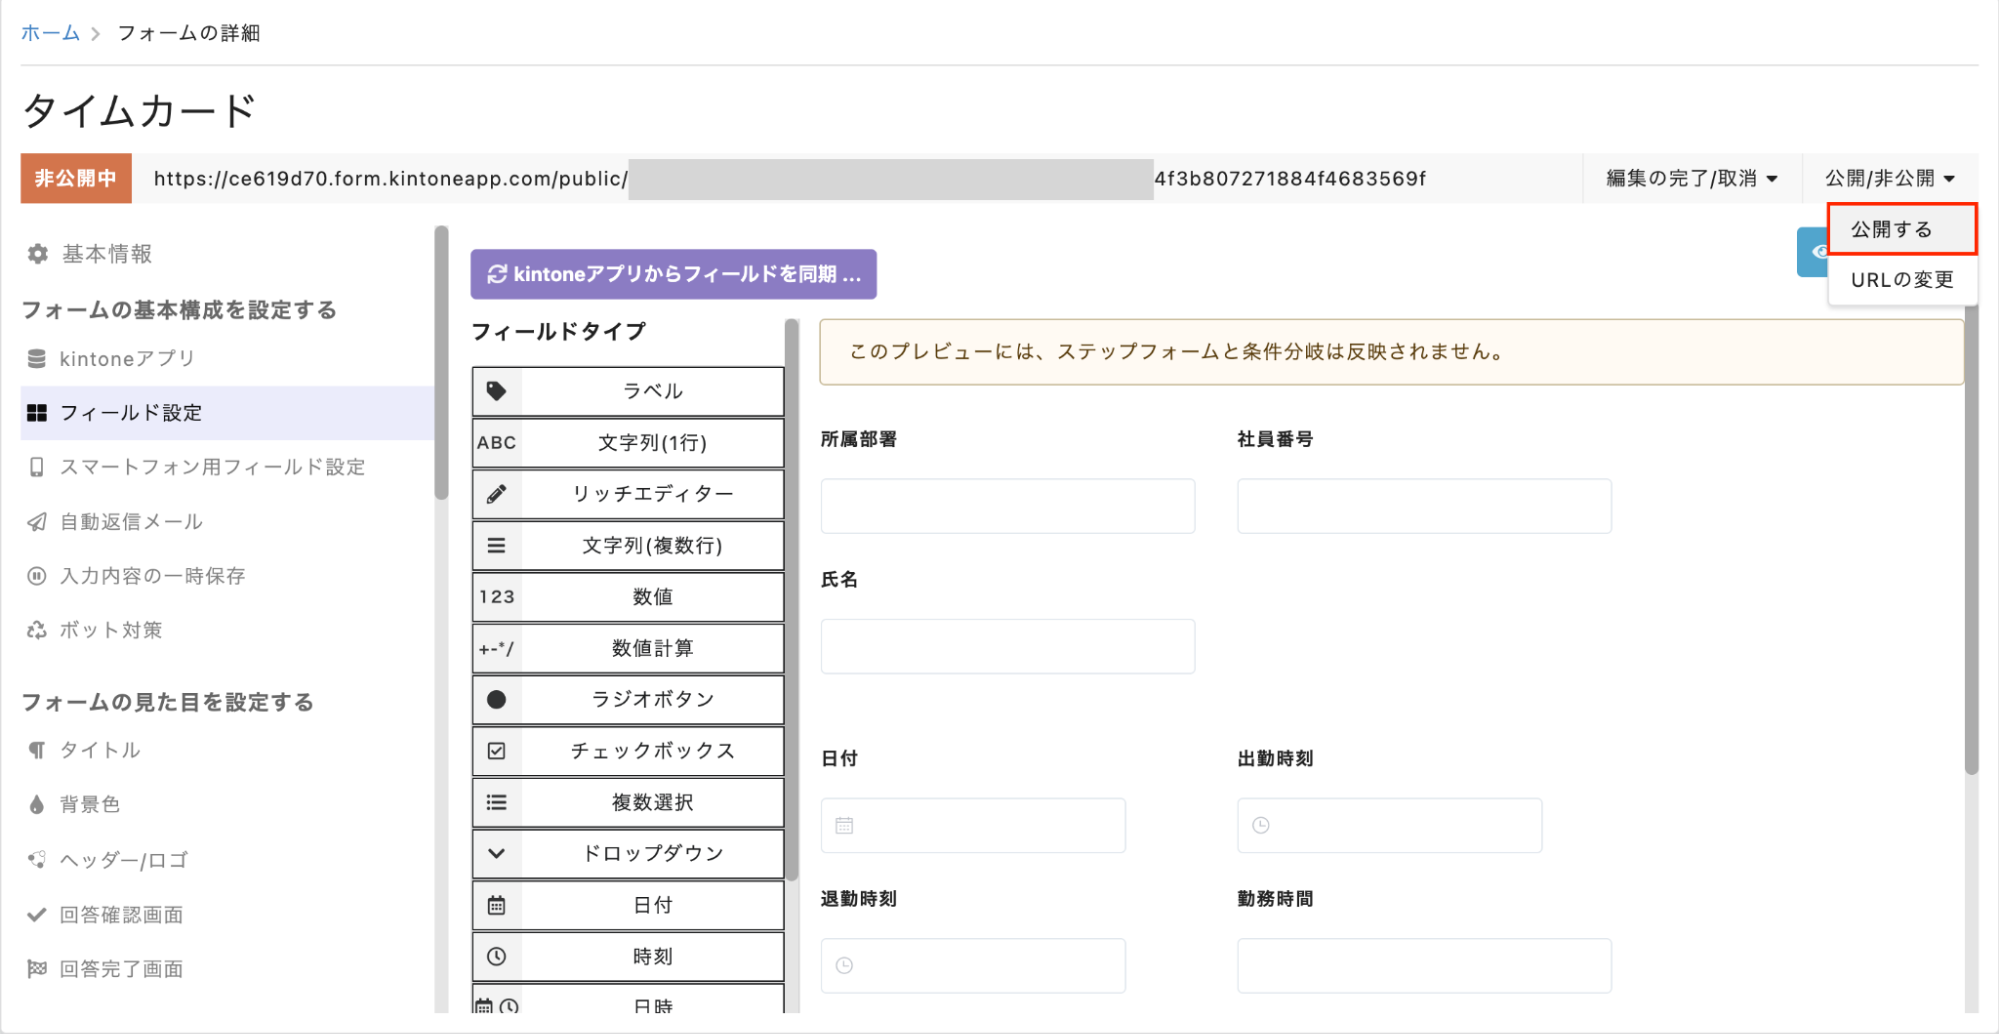Viewport: 1999px width, 1034px height.
Task: Click the 背景色 droplet icon
Action: click(x=37, y=805)
